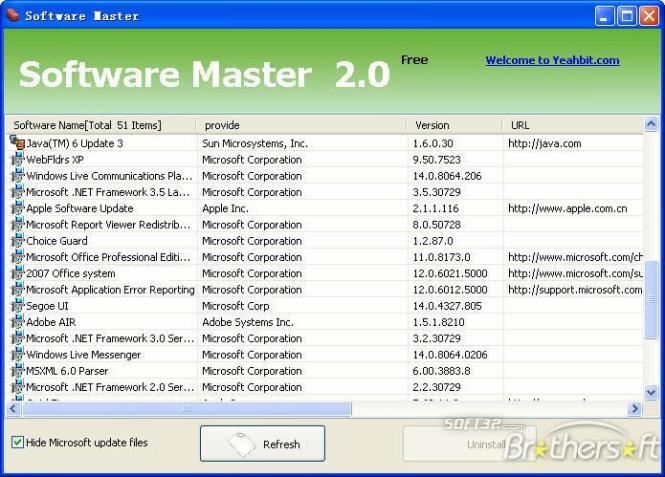Click the http://www.apple.com.cn URL cell

567,208
